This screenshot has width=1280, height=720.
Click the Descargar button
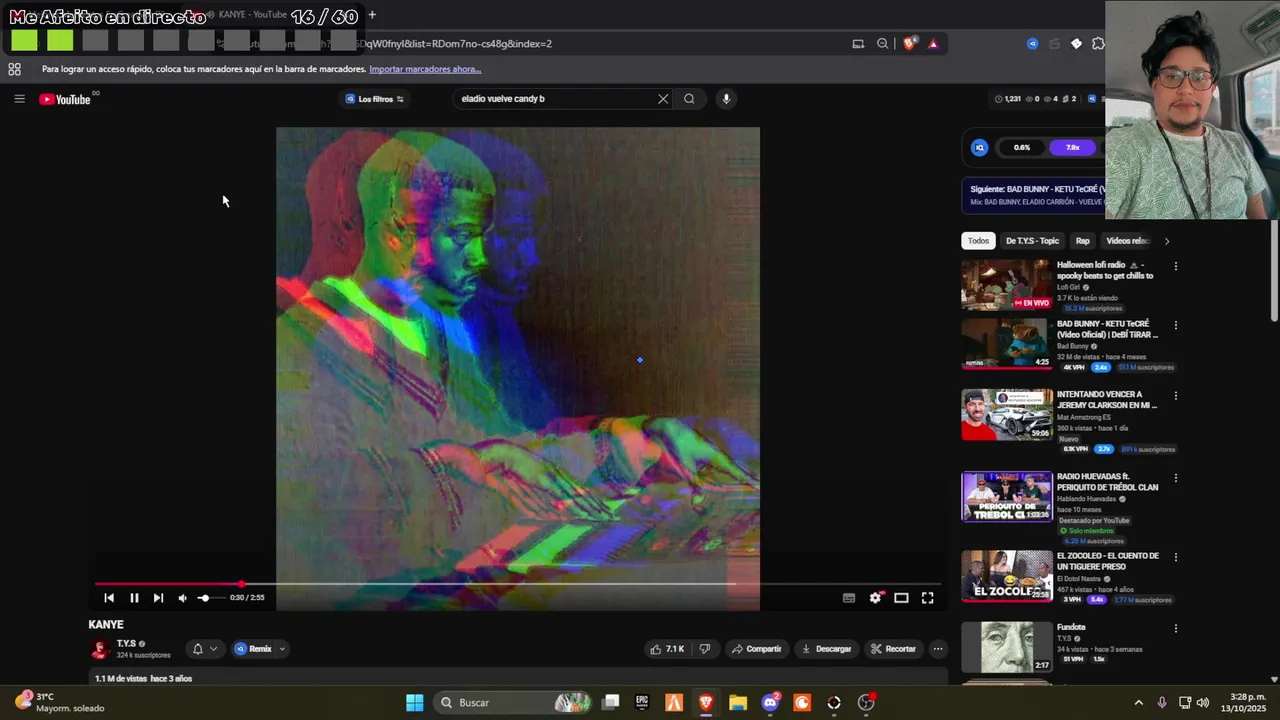[x=826, y=649]
